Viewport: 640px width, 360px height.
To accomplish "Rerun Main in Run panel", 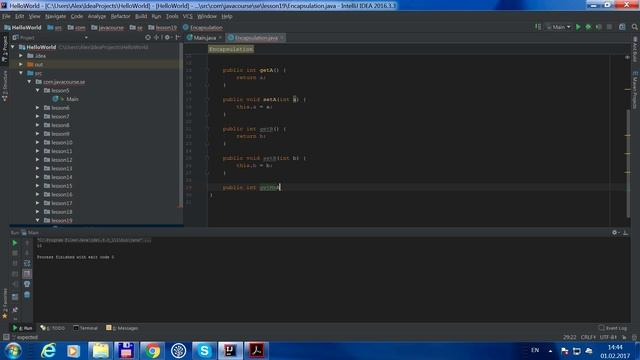I will (x=15, y=243).
